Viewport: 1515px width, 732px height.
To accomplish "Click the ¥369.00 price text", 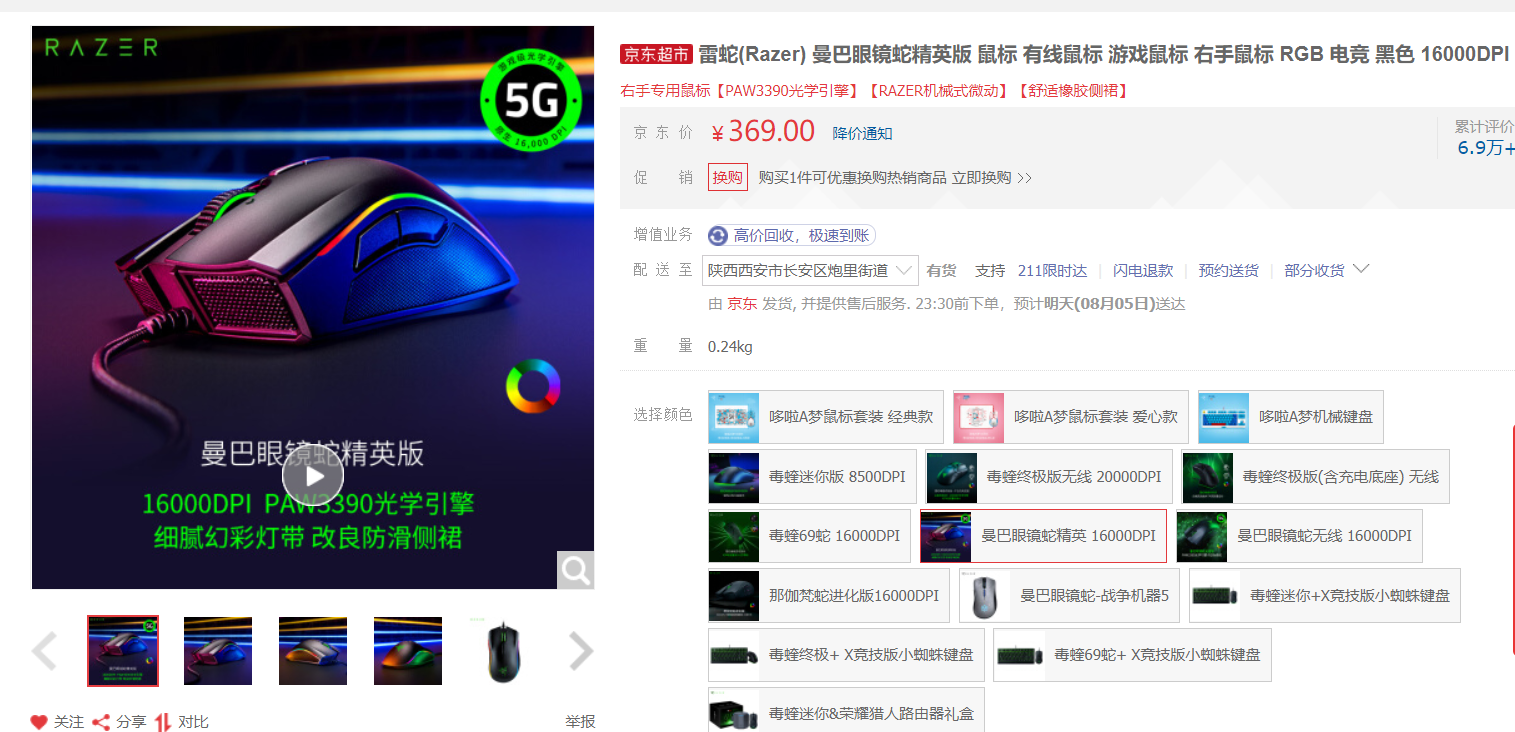I will click(x=763, y=131).
